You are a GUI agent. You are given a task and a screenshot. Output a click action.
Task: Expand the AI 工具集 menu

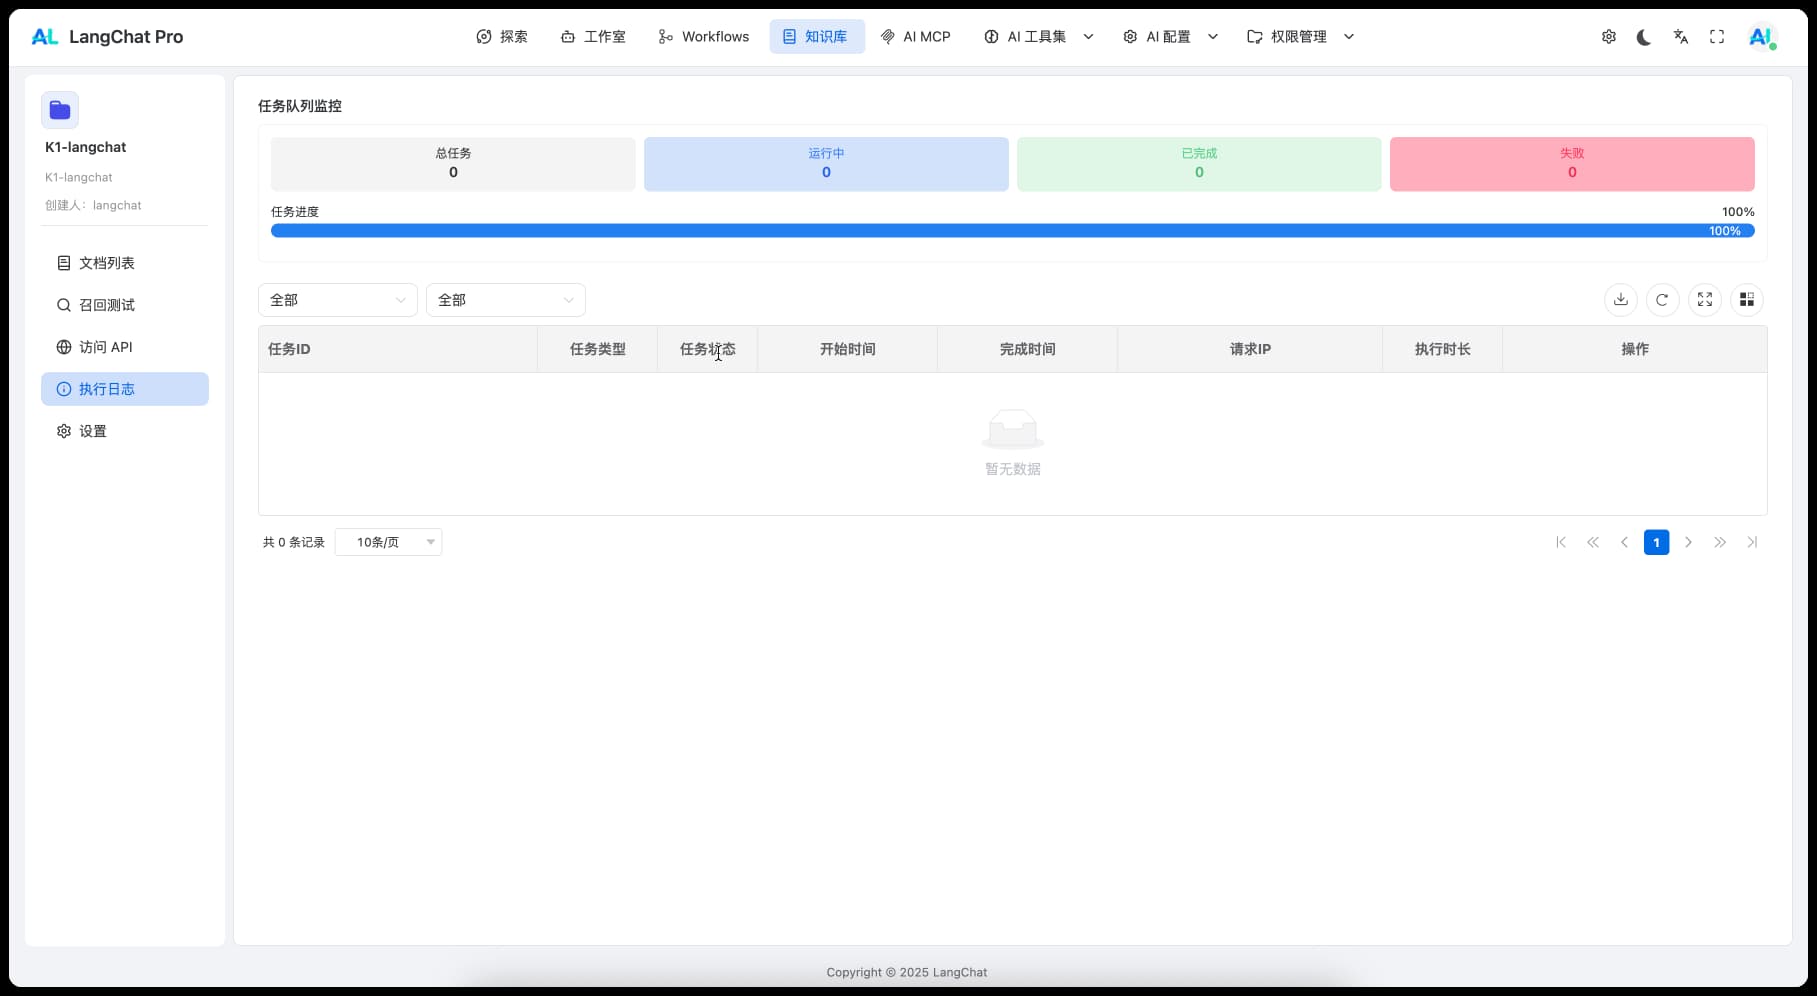[1038, 37]
